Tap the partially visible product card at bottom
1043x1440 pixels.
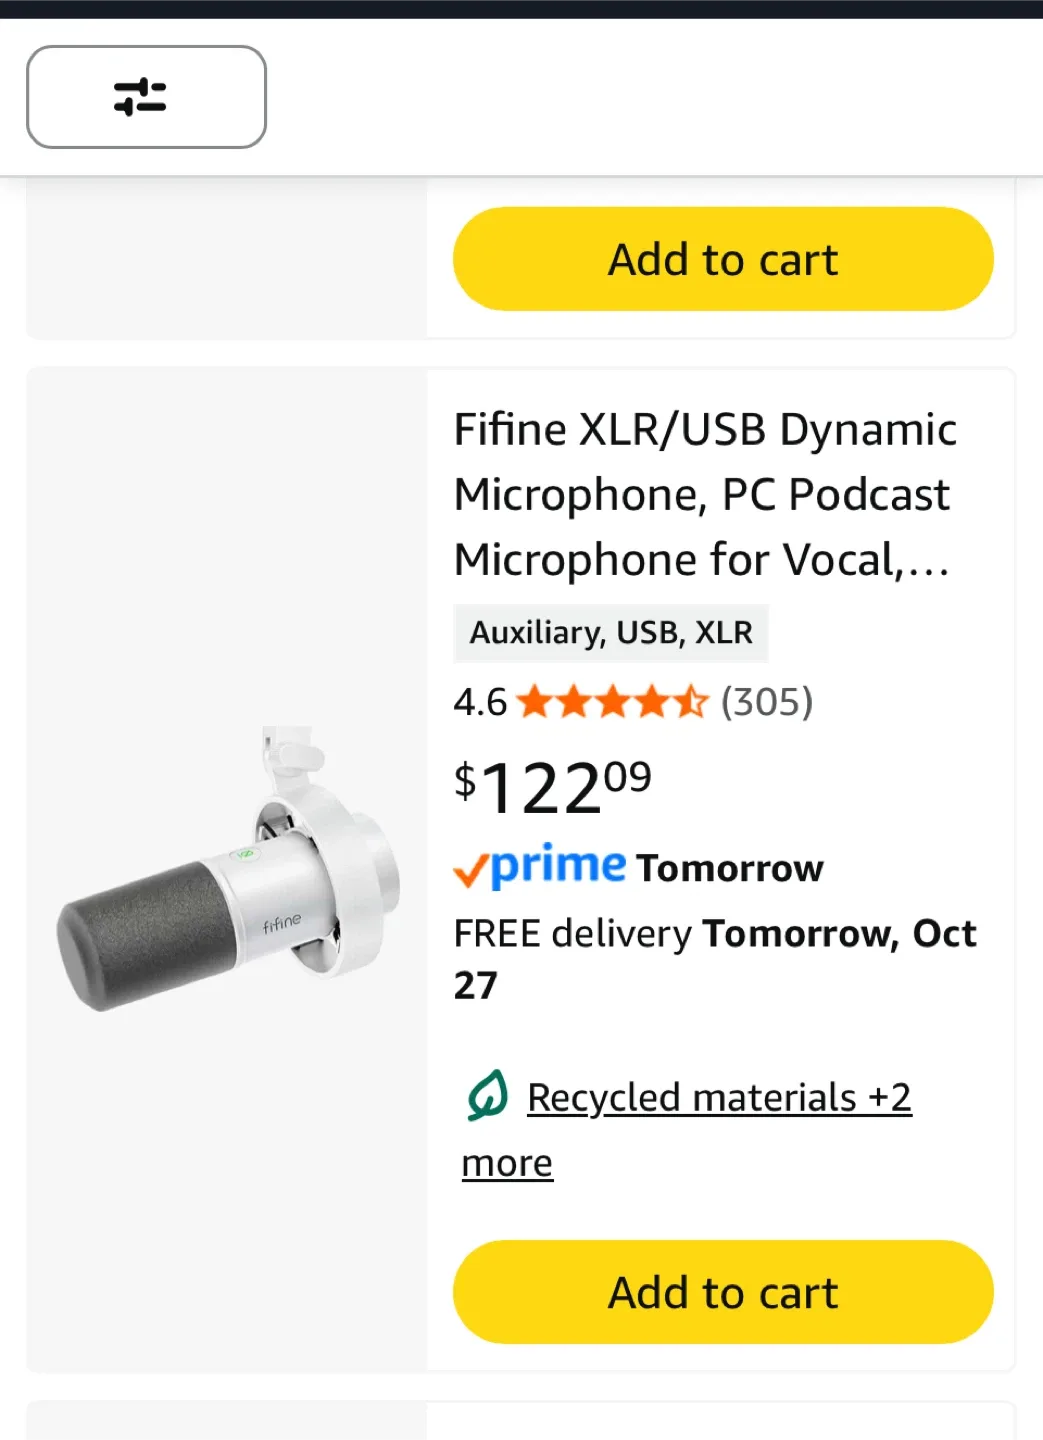(520, 1421)
